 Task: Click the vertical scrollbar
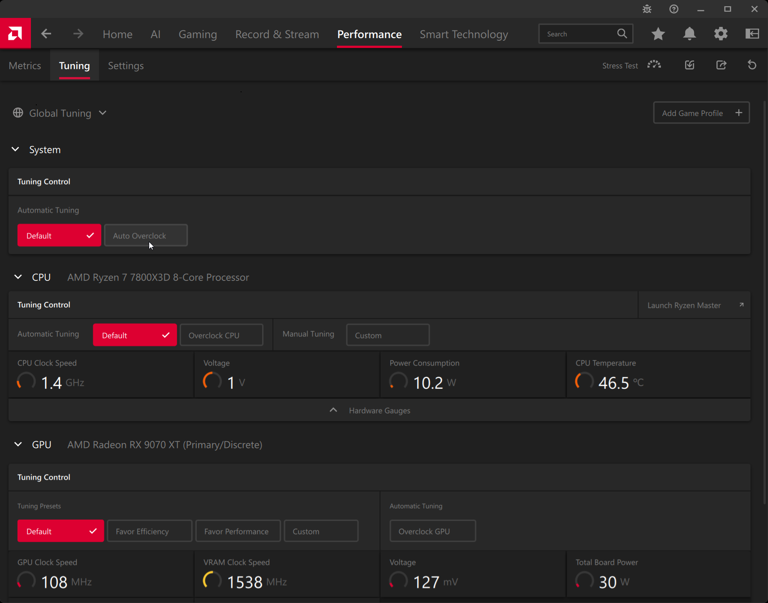[765, 302]
